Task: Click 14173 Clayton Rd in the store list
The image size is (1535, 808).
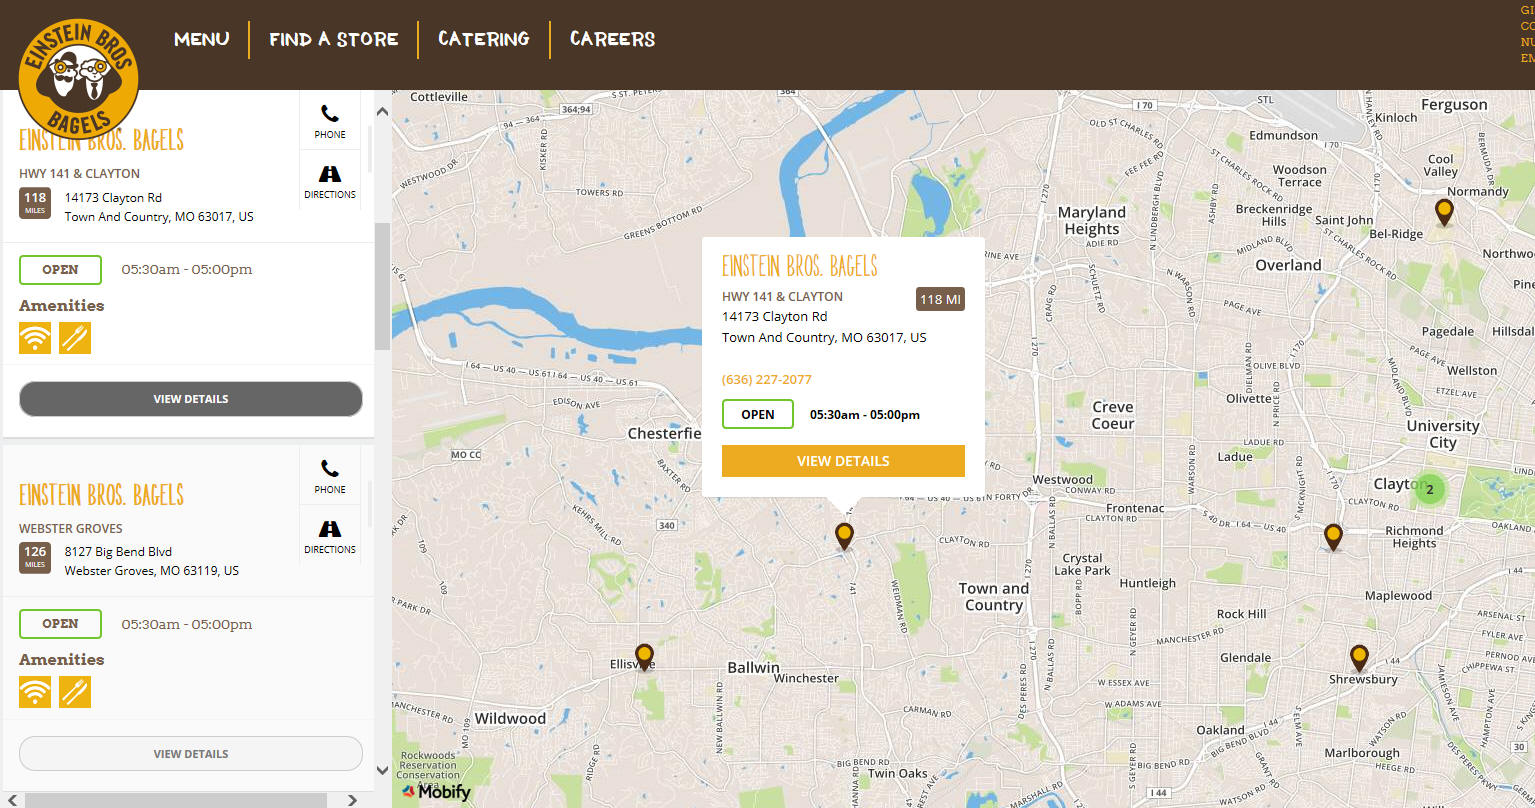Action: click(x=113, y=198)
